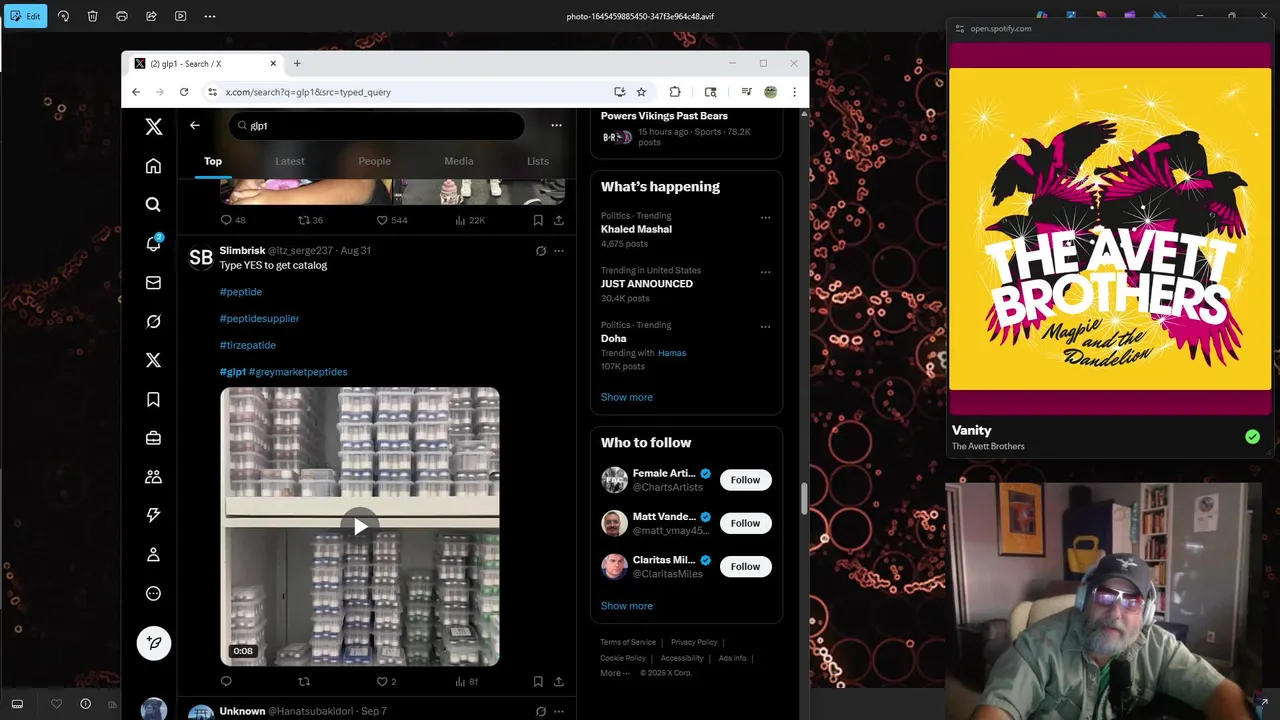Open Chrome Extensions puzzle icon

click(x=675, y=92)
